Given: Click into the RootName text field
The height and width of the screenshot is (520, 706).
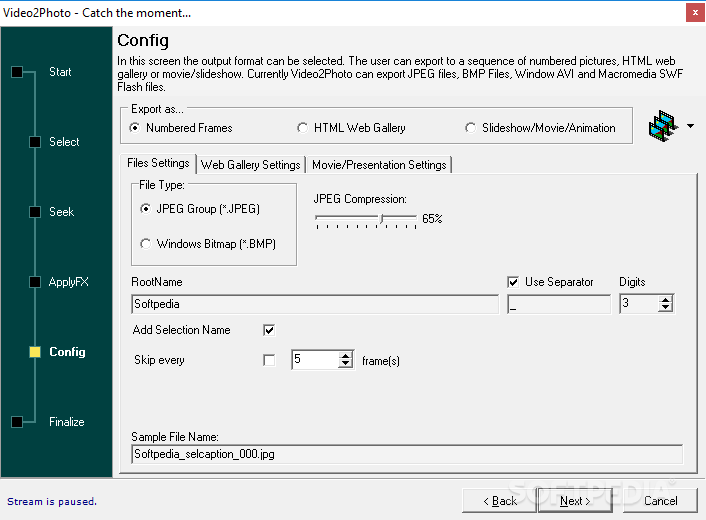Looking at the screenshot, I should (315, 304).
